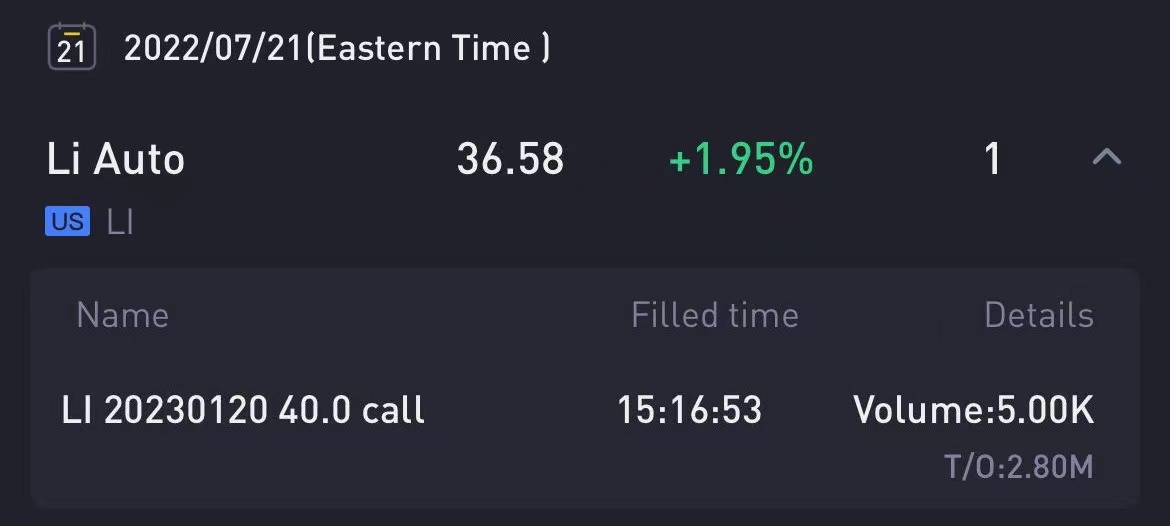This screenshot has width=1170, height=526.
Task: Click the Details column header
Action: click(x=1039, y=315)
